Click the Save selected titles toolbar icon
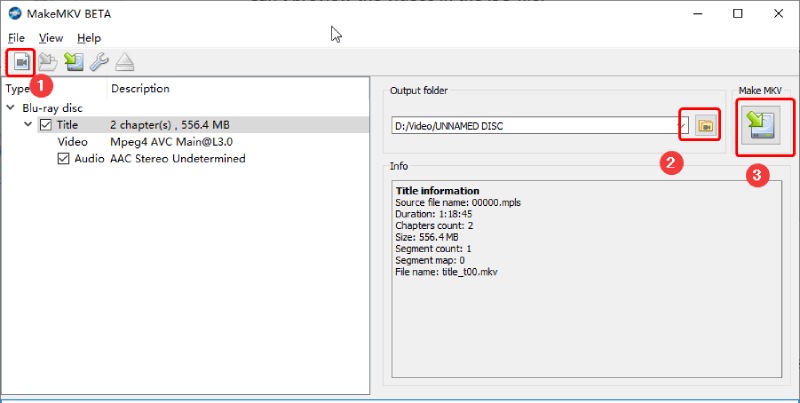 74,62
